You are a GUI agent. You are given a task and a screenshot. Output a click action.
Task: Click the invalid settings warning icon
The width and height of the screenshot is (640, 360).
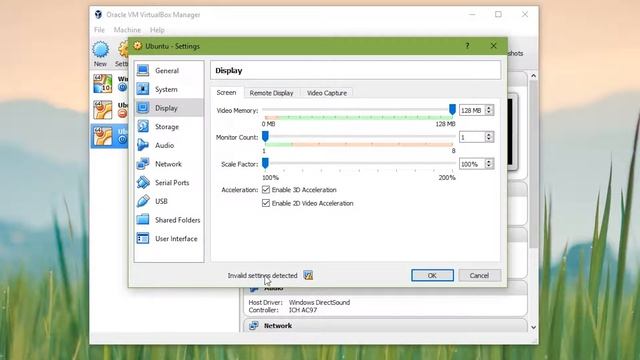click(x=308, y=276)
